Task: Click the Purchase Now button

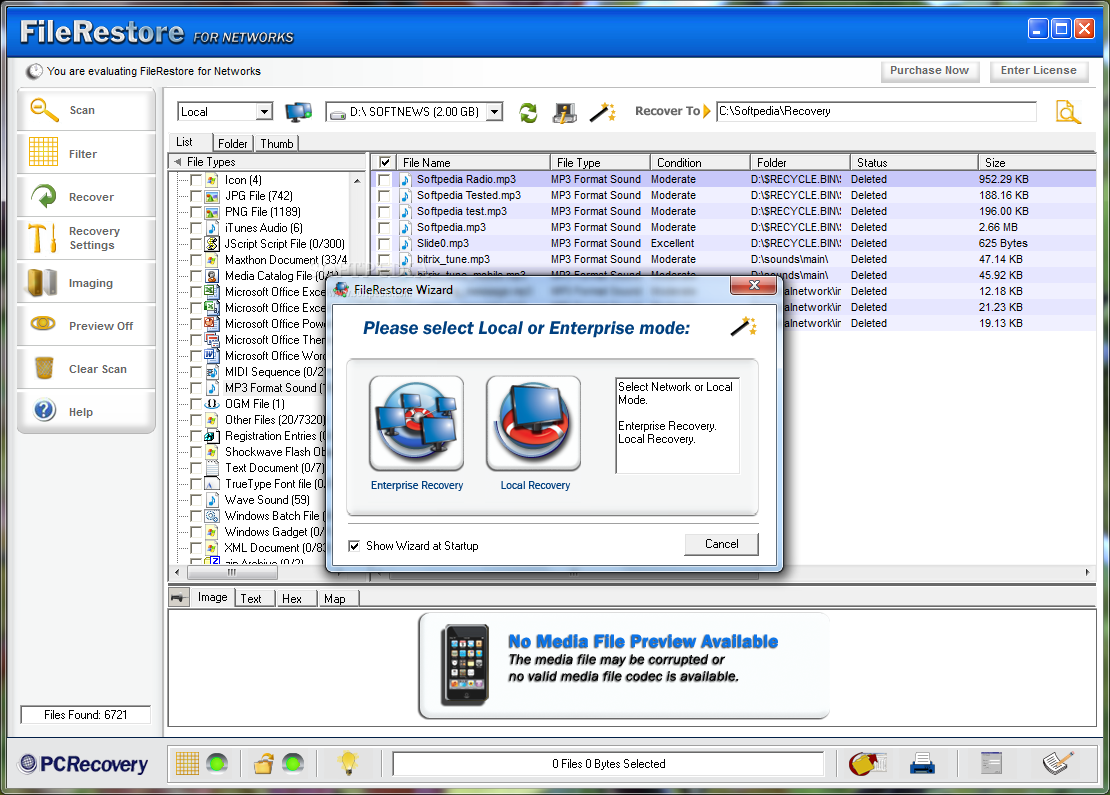Action: (929, 71)
